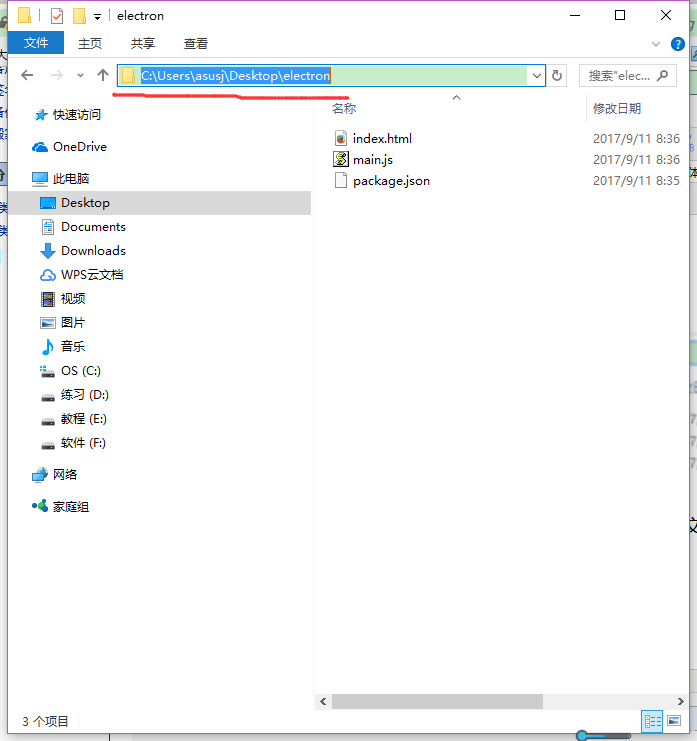Click the Up one level arrow
This screenshot has width=697, height=741.
102,75
